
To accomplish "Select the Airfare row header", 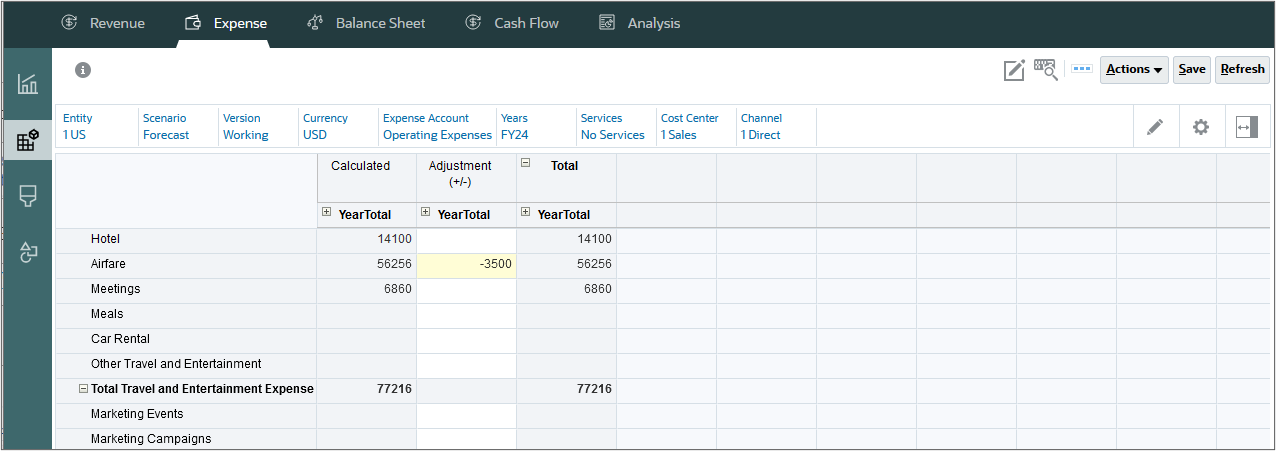I will coord(186,265).
